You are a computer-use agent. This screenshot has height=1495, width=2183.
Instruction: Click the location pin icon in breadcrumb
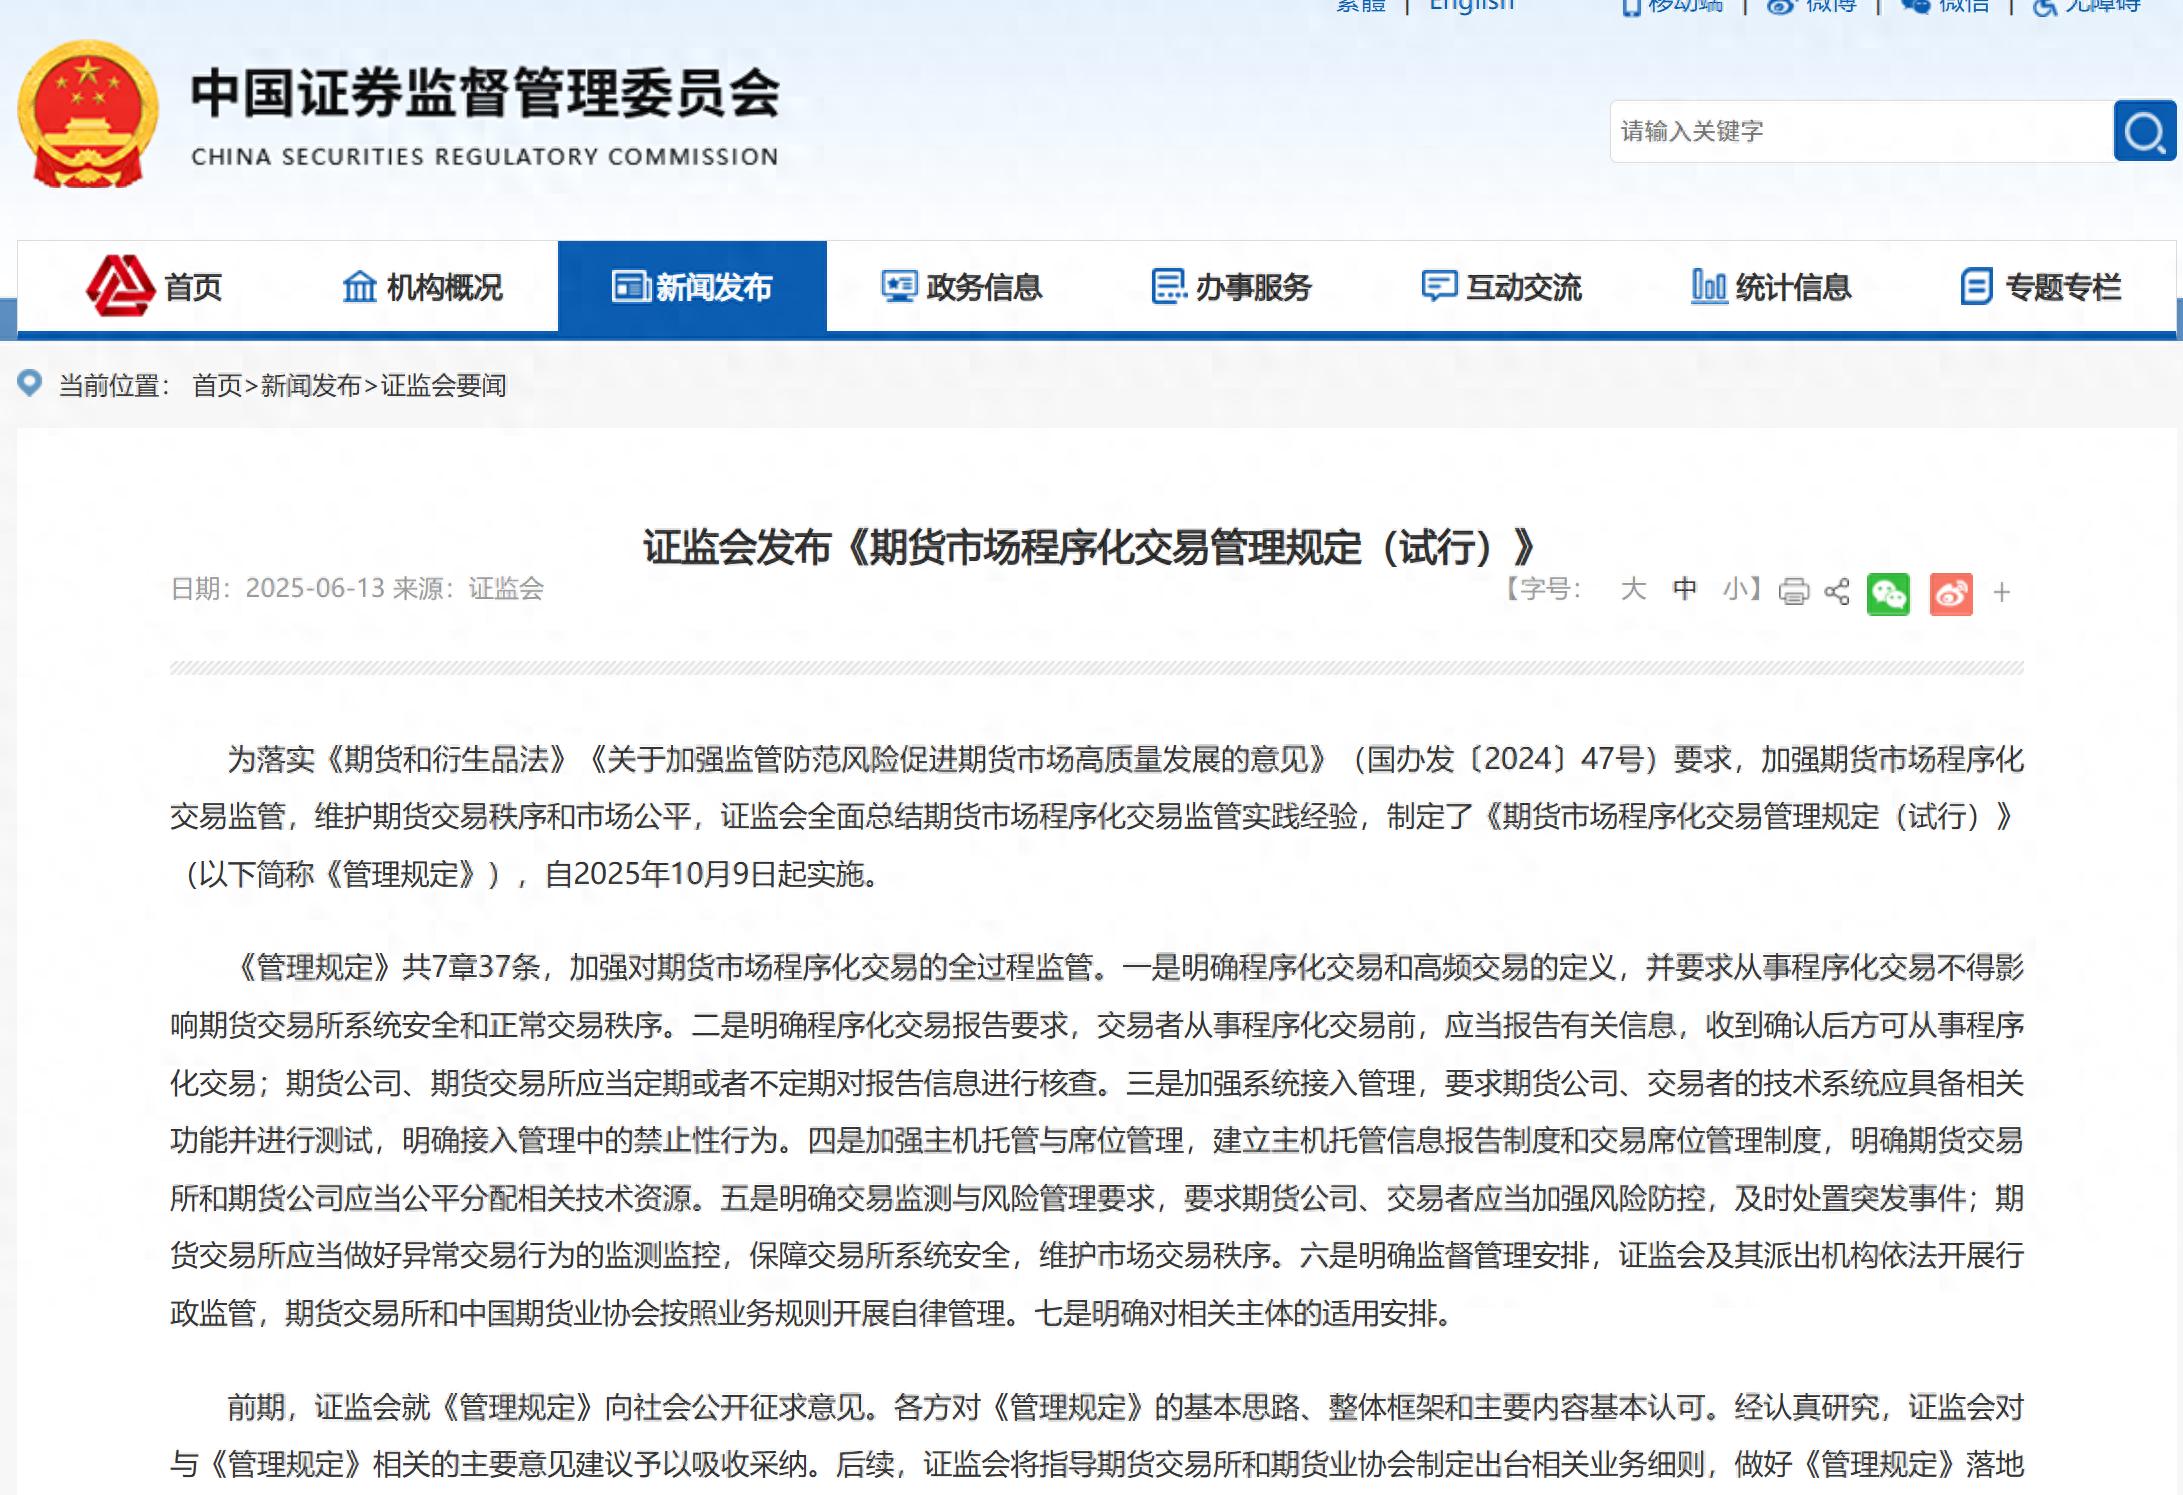(x=30, y=383)
